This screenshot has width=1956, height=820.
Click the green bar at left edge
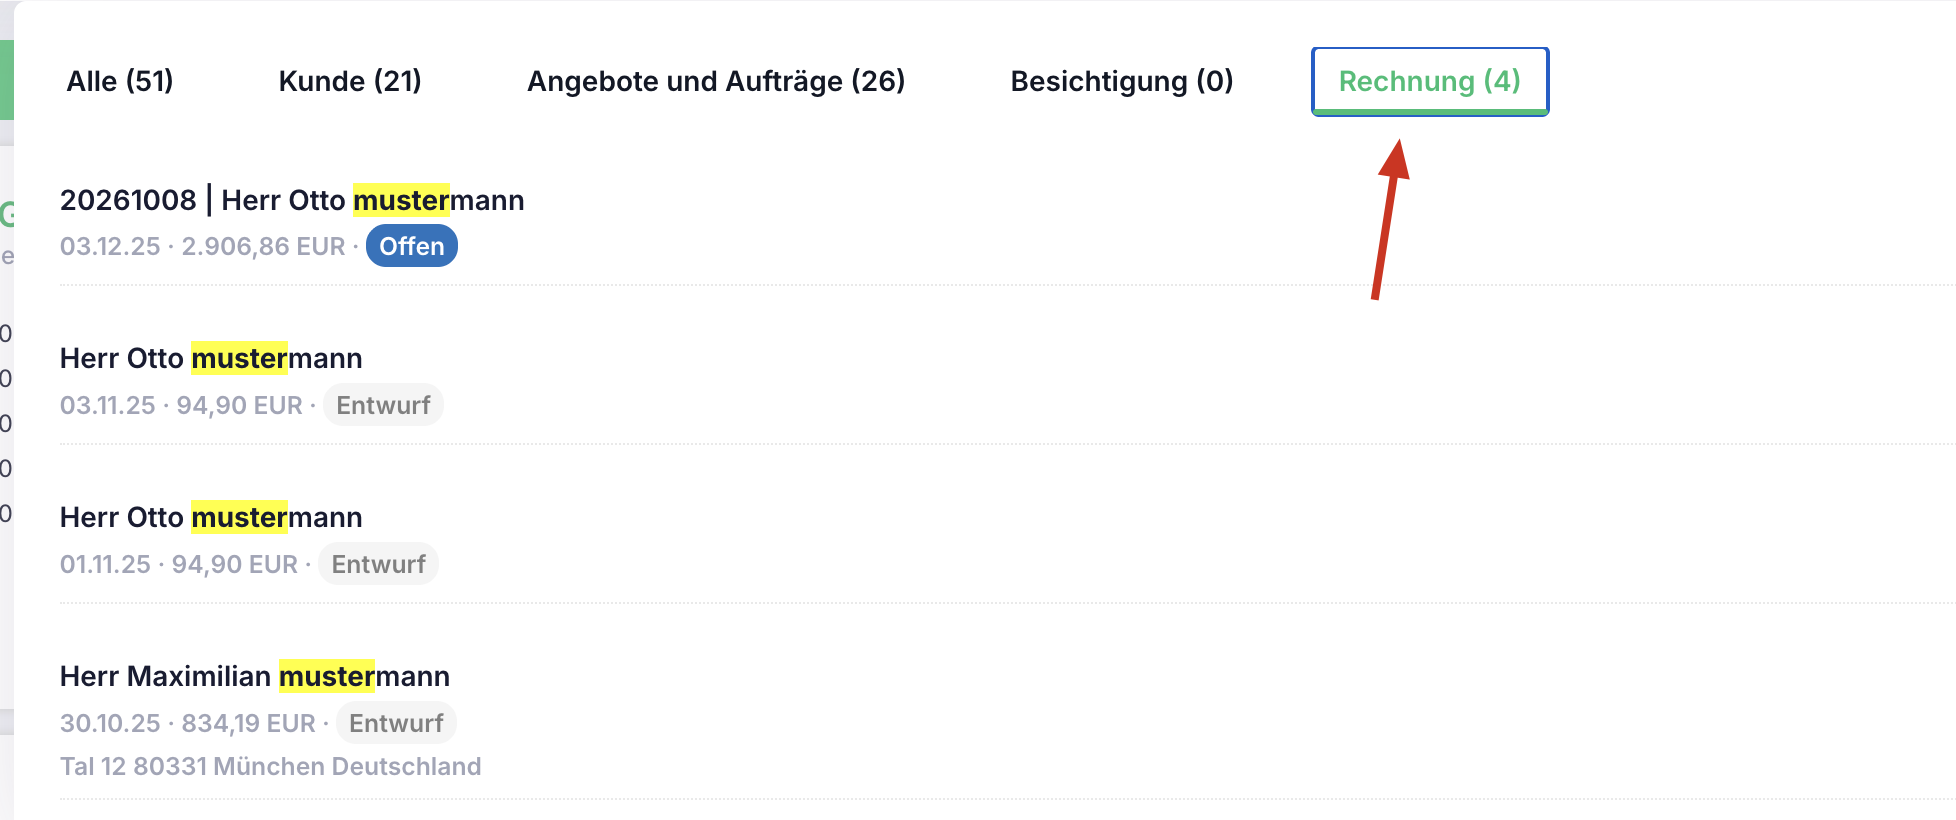6,80
